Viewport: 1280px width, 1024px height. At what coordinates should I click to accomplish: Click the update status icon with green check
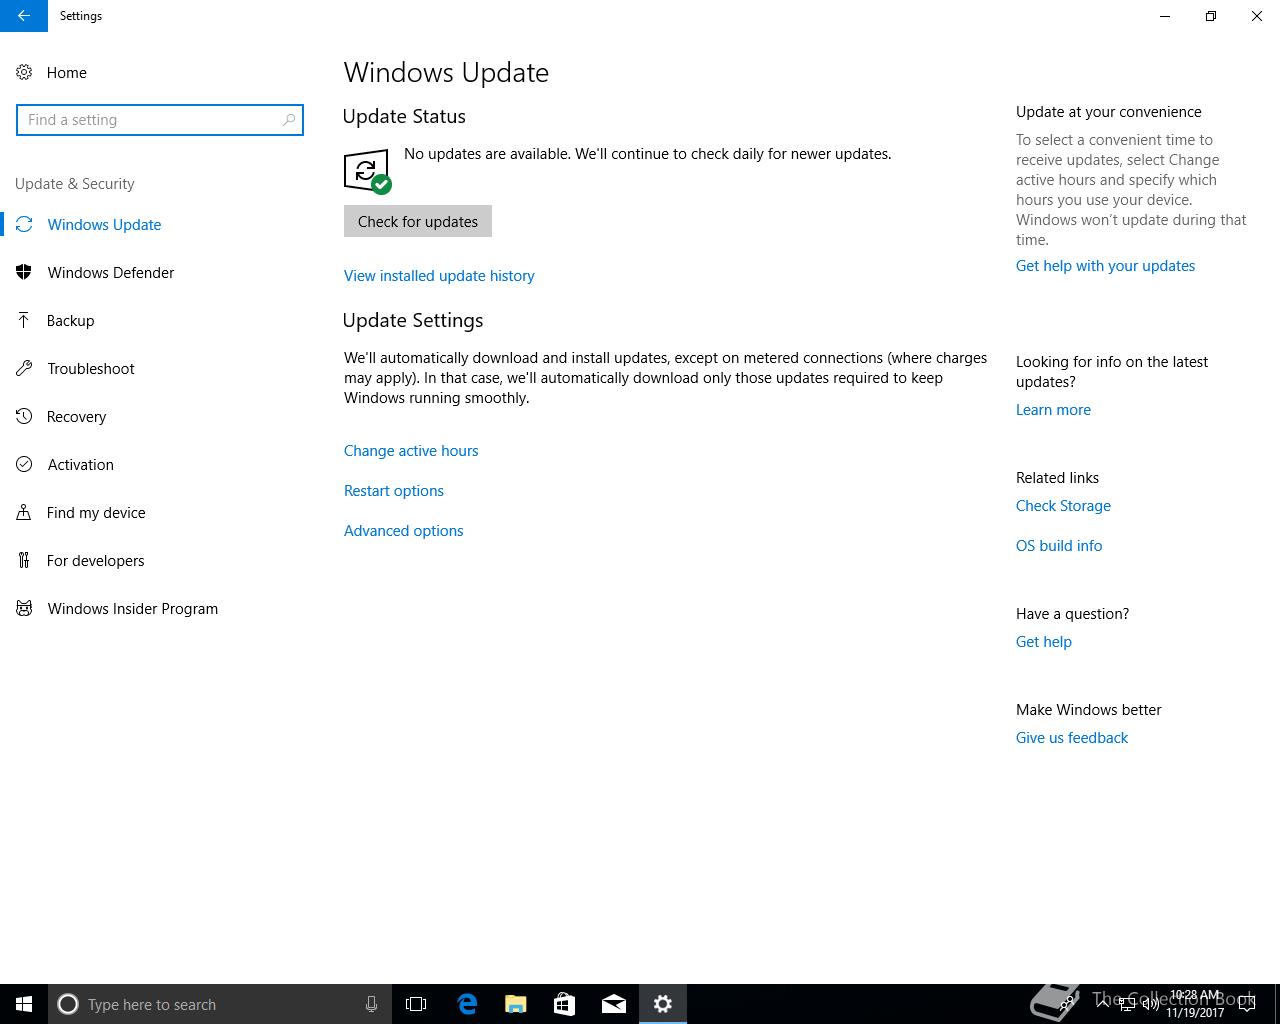(367, 172)
